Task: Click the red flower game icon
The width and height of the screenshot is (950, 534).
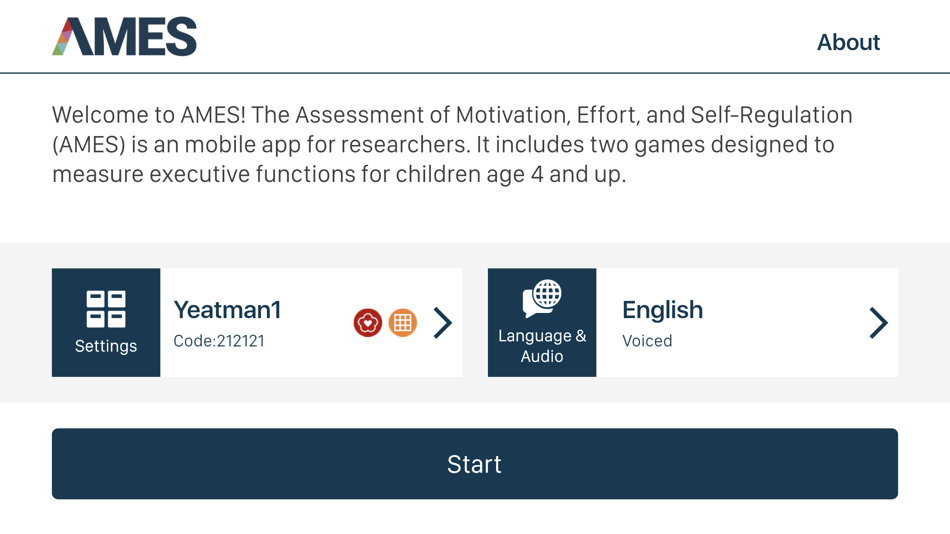Action: (x=367, y=323)
